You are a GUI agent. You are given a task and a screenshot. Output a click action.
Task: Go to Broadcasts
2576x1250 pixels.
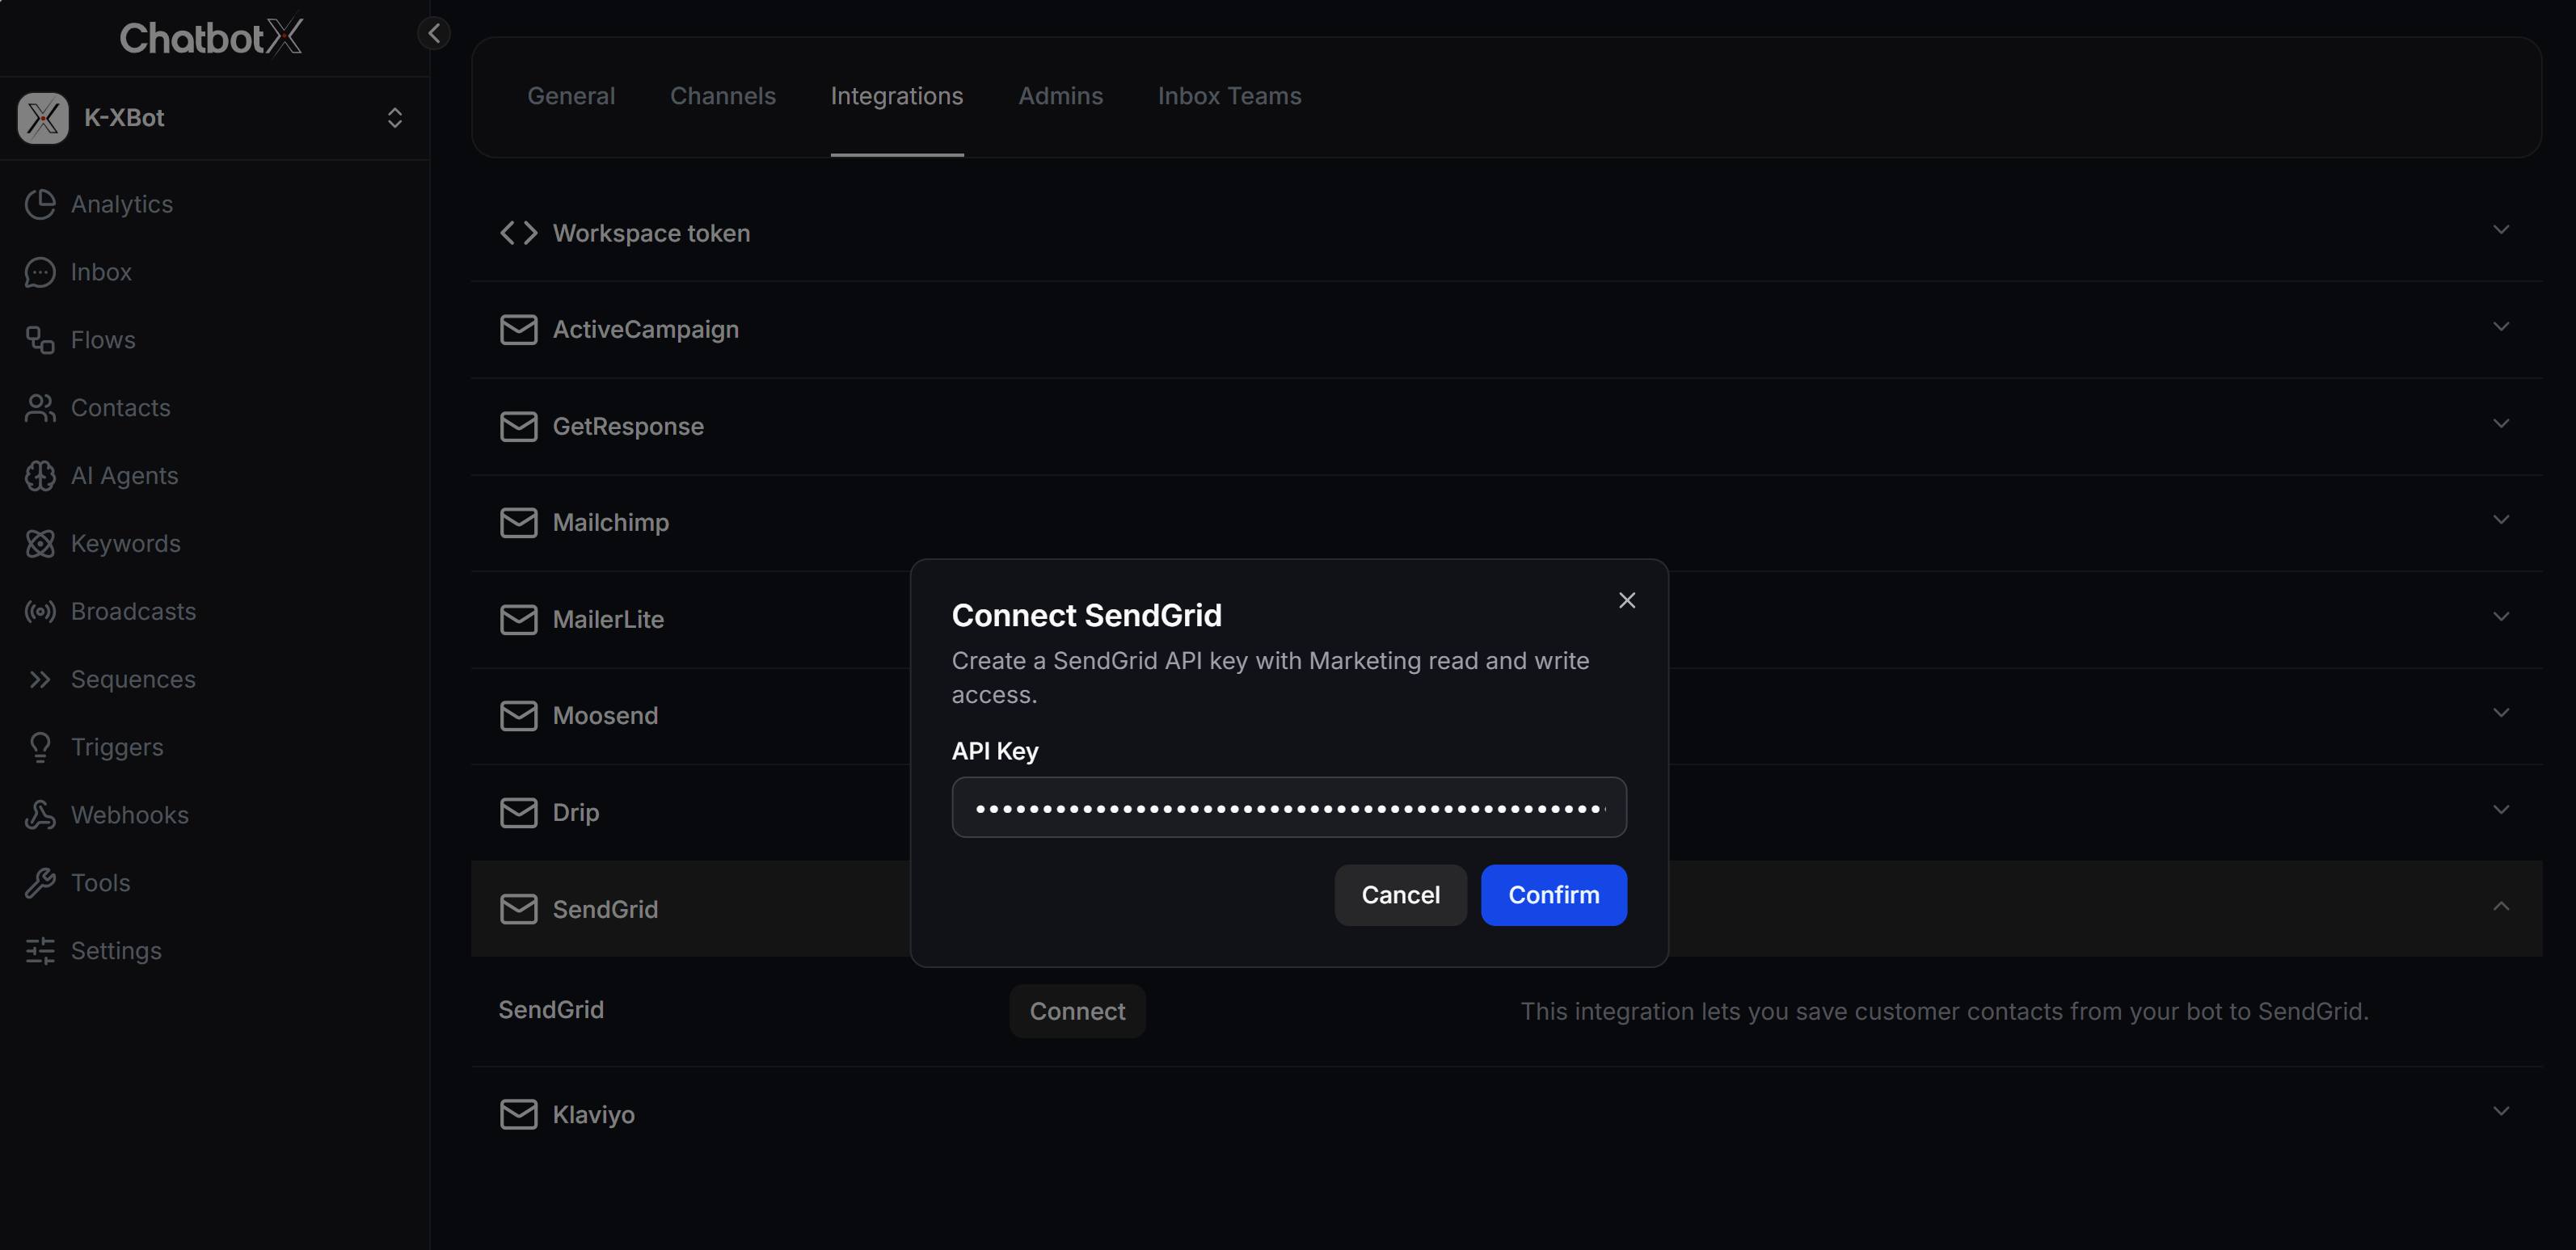[111, 612]
